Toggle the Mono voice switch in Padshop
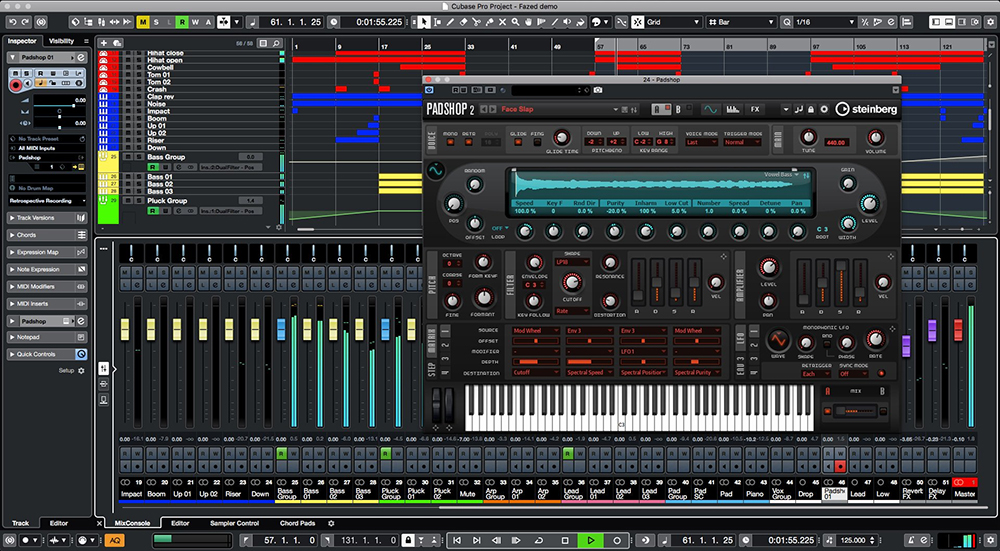This screenshot has width=1000, height=551. click(x=451, y=142)
